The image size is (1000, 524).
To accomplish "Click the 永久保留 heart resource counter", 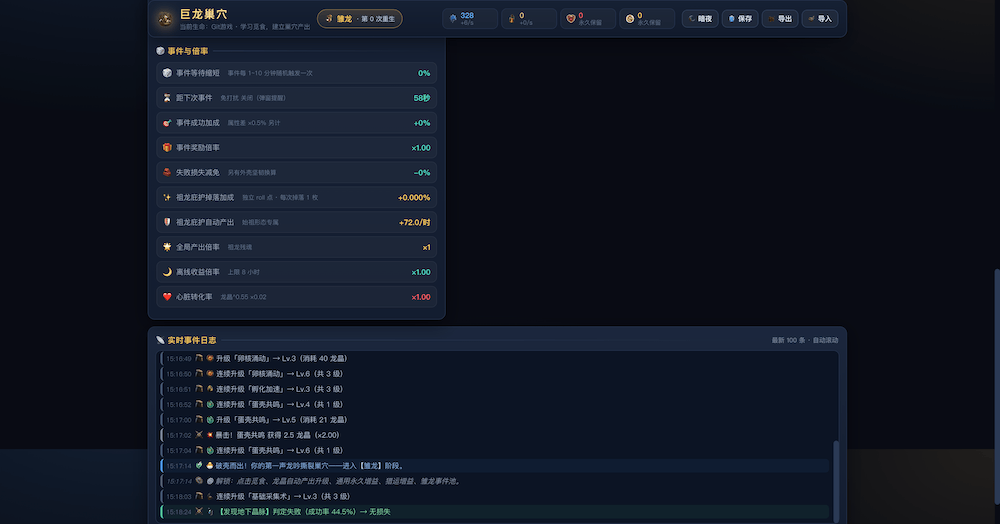I will (x=588, y=18).
